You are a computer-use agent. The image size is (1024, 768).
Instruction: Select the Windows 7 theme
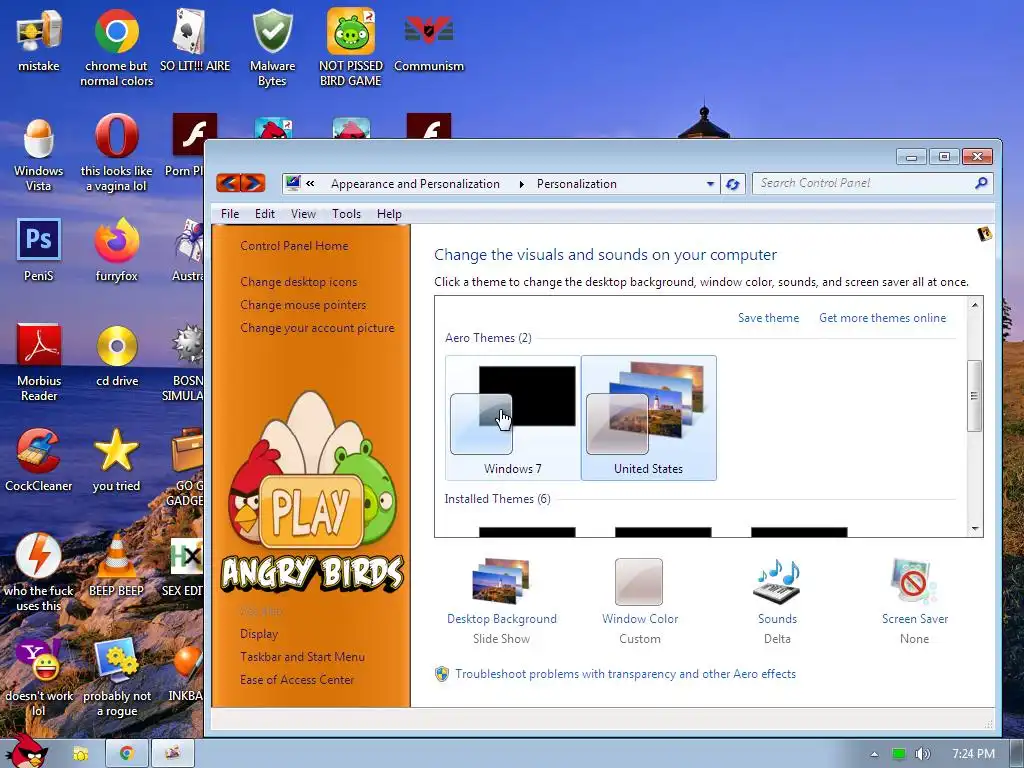513,418
